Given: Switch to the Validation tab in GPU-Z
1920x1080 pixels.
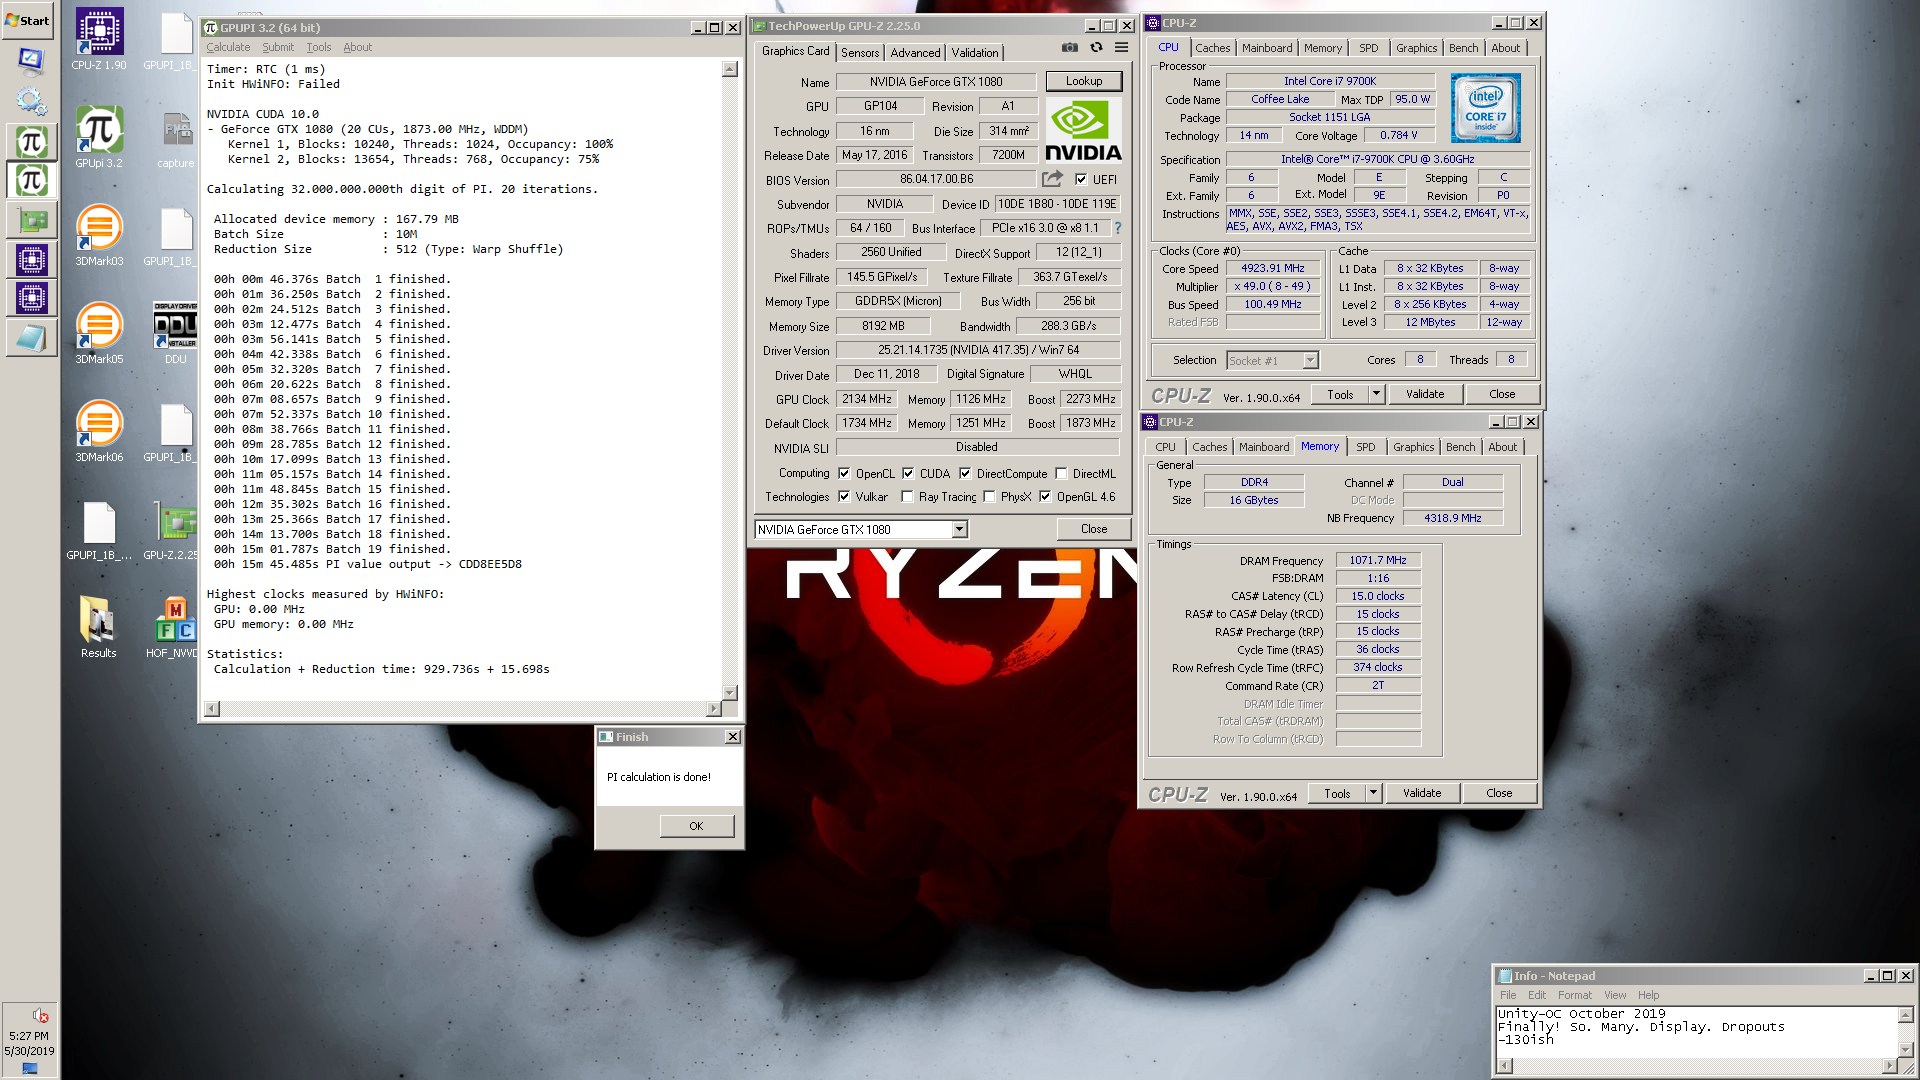Looking at the screenshot, I should coord(975,53).
